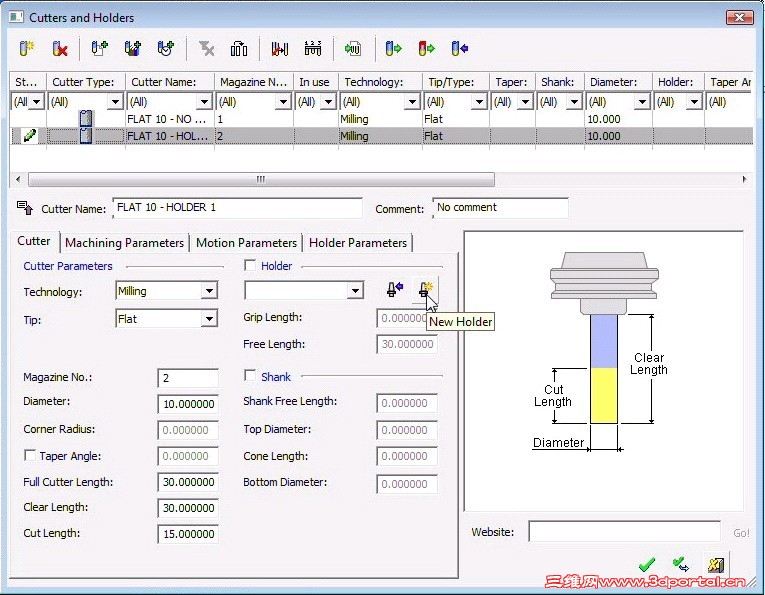Click the green arrow cutter group icon
Screen dimensions: 765x595
point(352,48)
